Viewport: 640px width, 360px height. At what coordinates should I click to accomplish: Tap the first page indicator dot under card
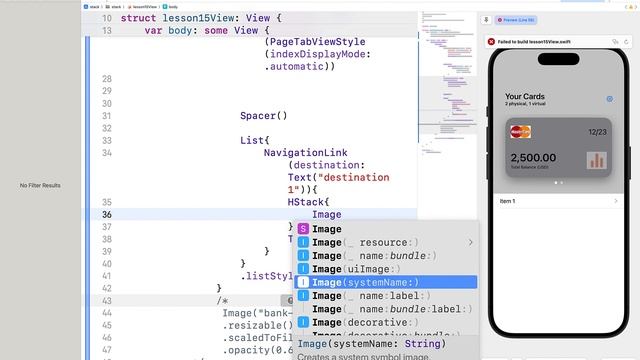pyautogui.click(x=556, y=182)
